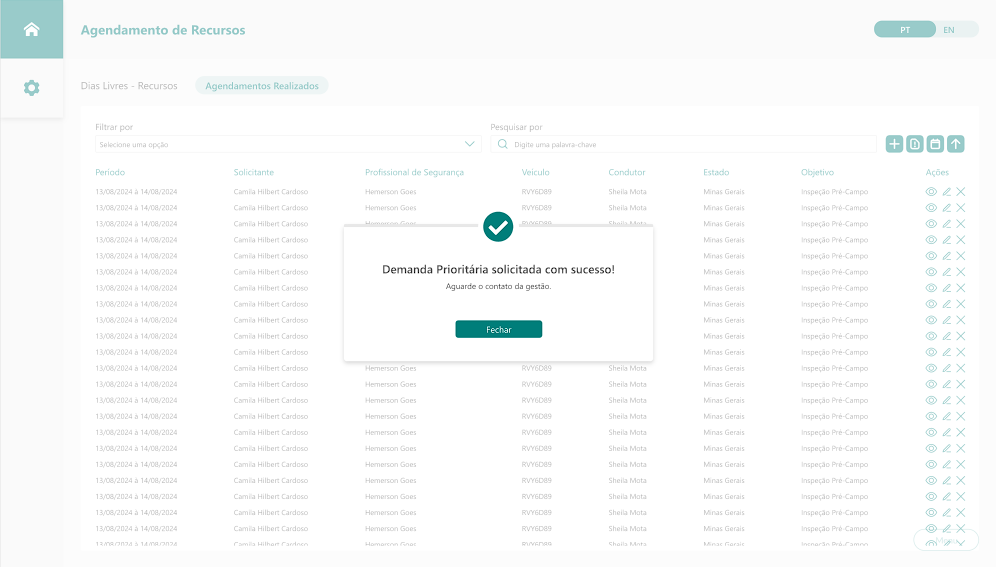996x567 pixels.
Task: Select first row's Inspeção Pré-Campo cell
Action: (x=834, y=192)
